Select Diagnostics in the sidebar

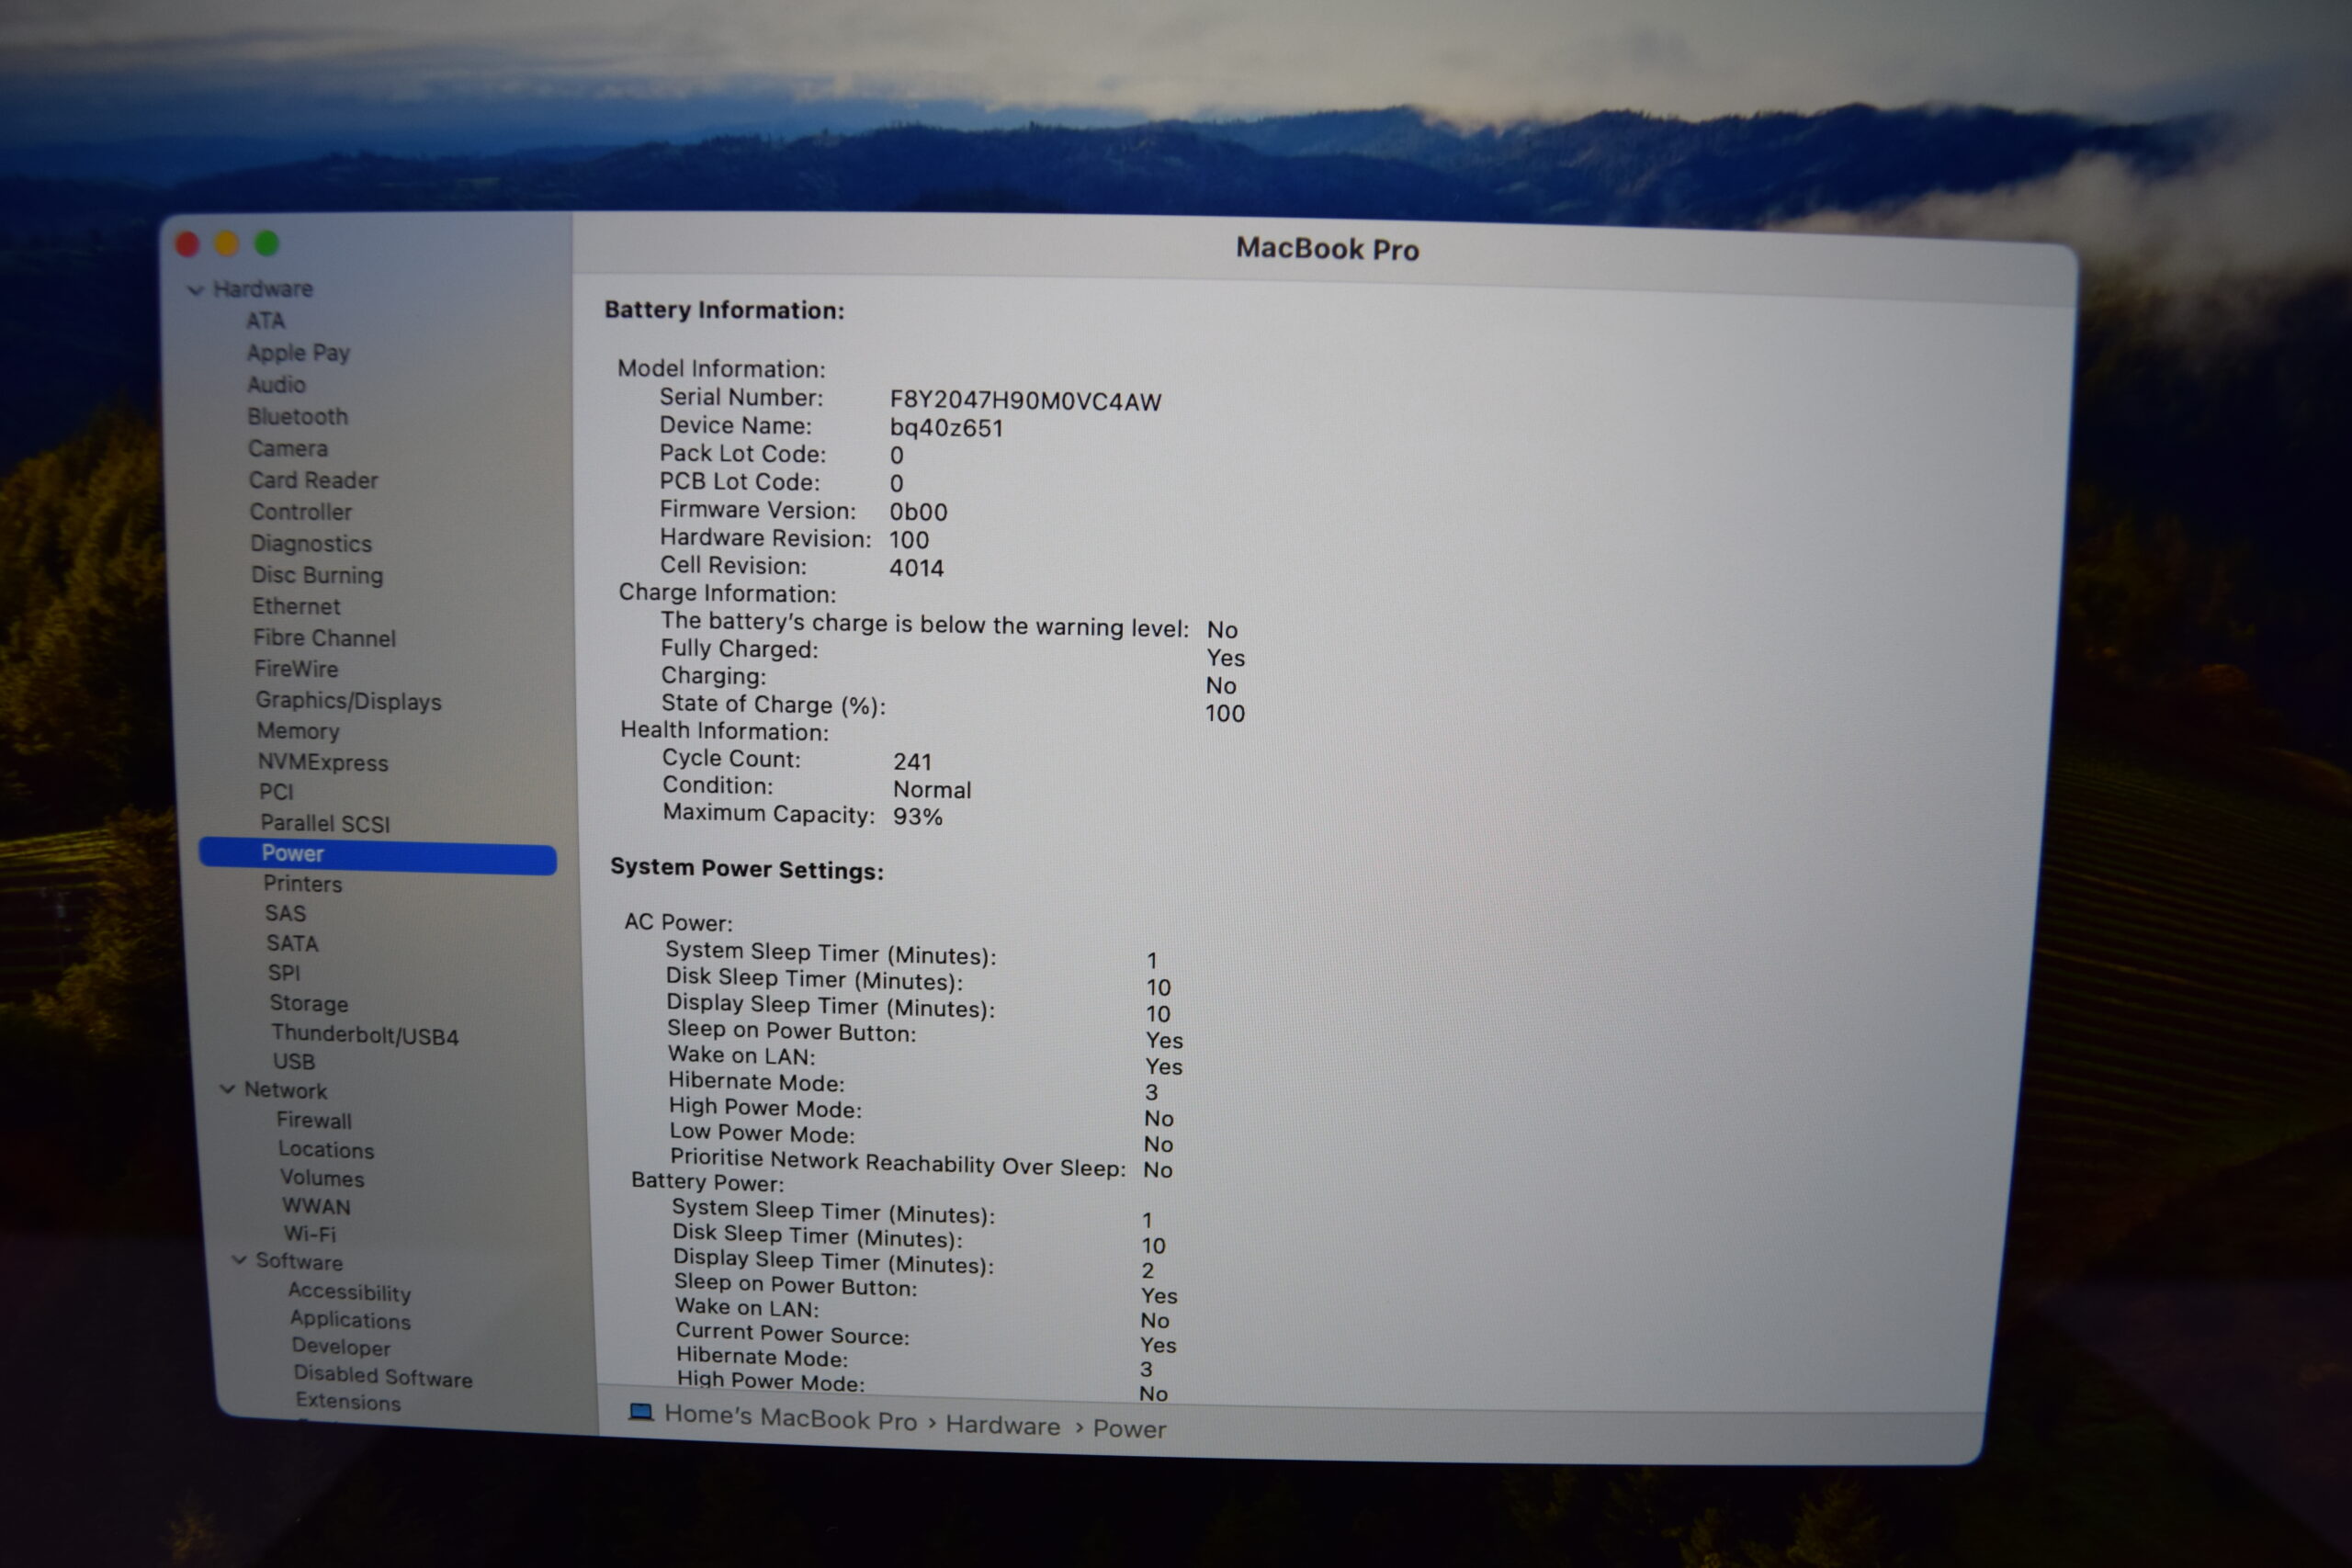pyautogui.click(x=311, y=544)
